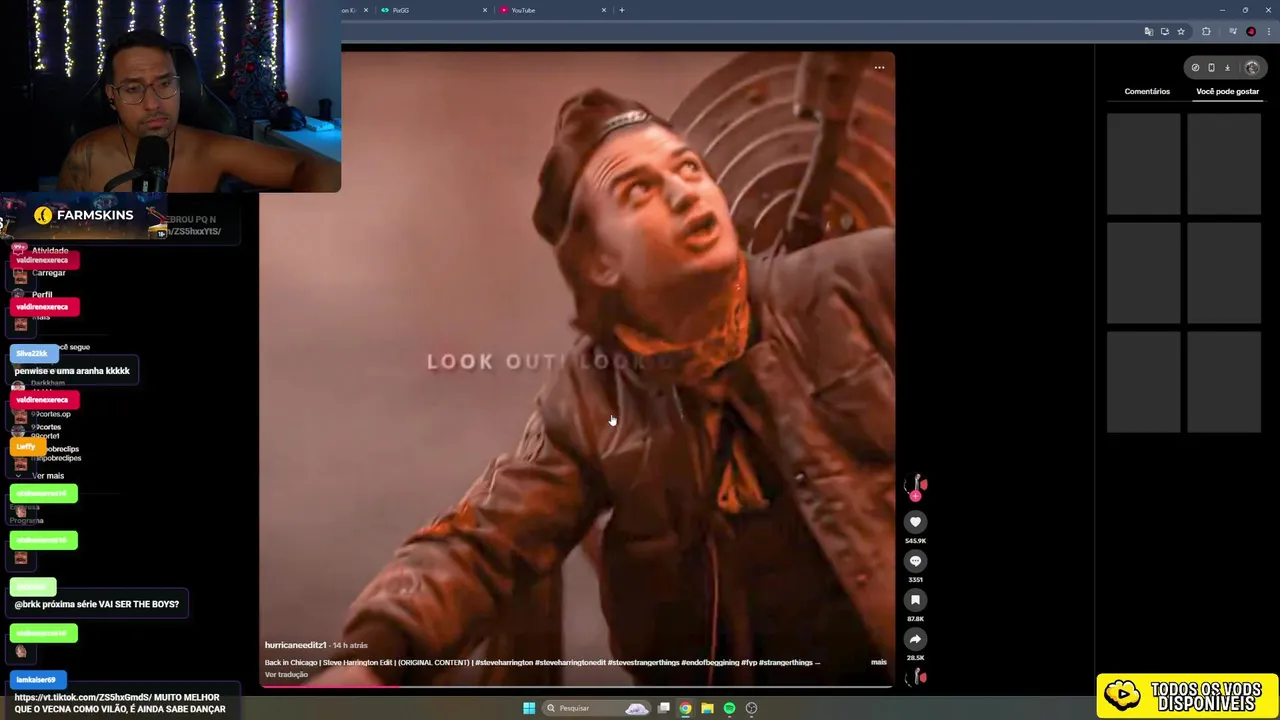Open the OBS icon in taskbar
The image size is (1280, 720).
[x=751, y=708]
